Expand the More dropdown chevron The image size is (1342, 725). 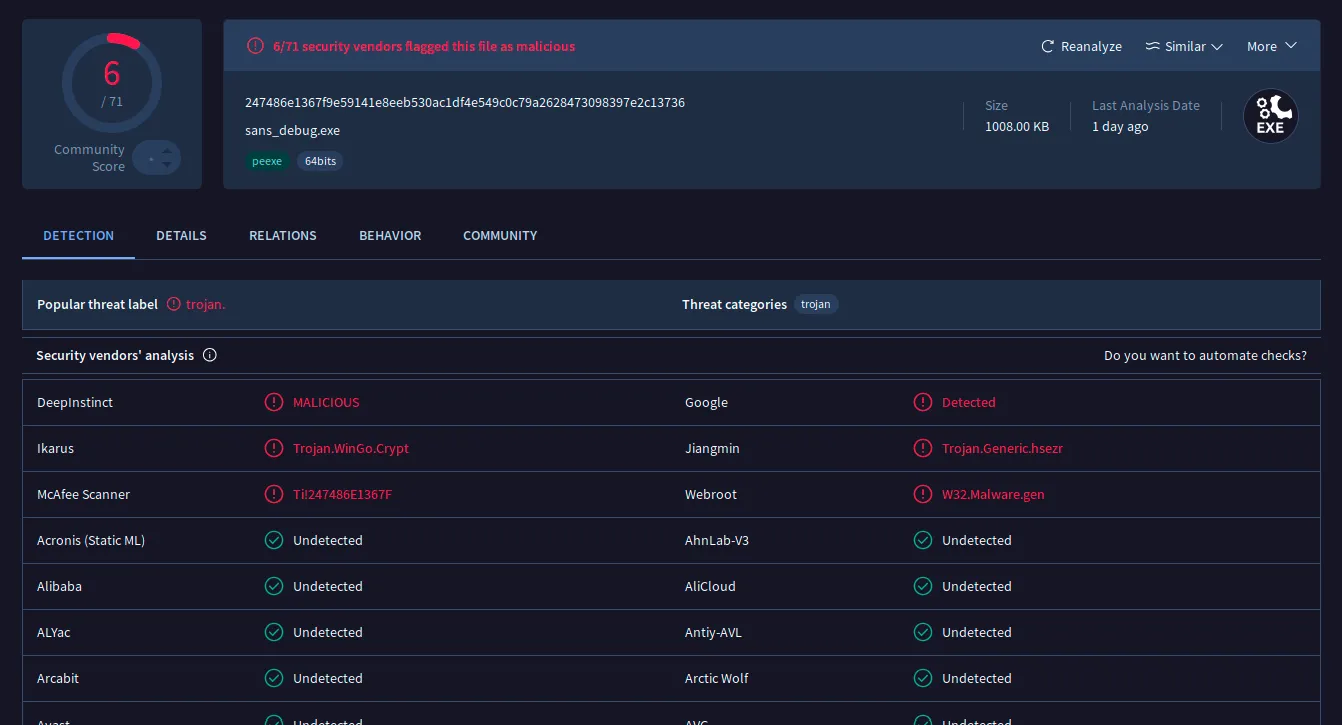[x=1290, y=46]
